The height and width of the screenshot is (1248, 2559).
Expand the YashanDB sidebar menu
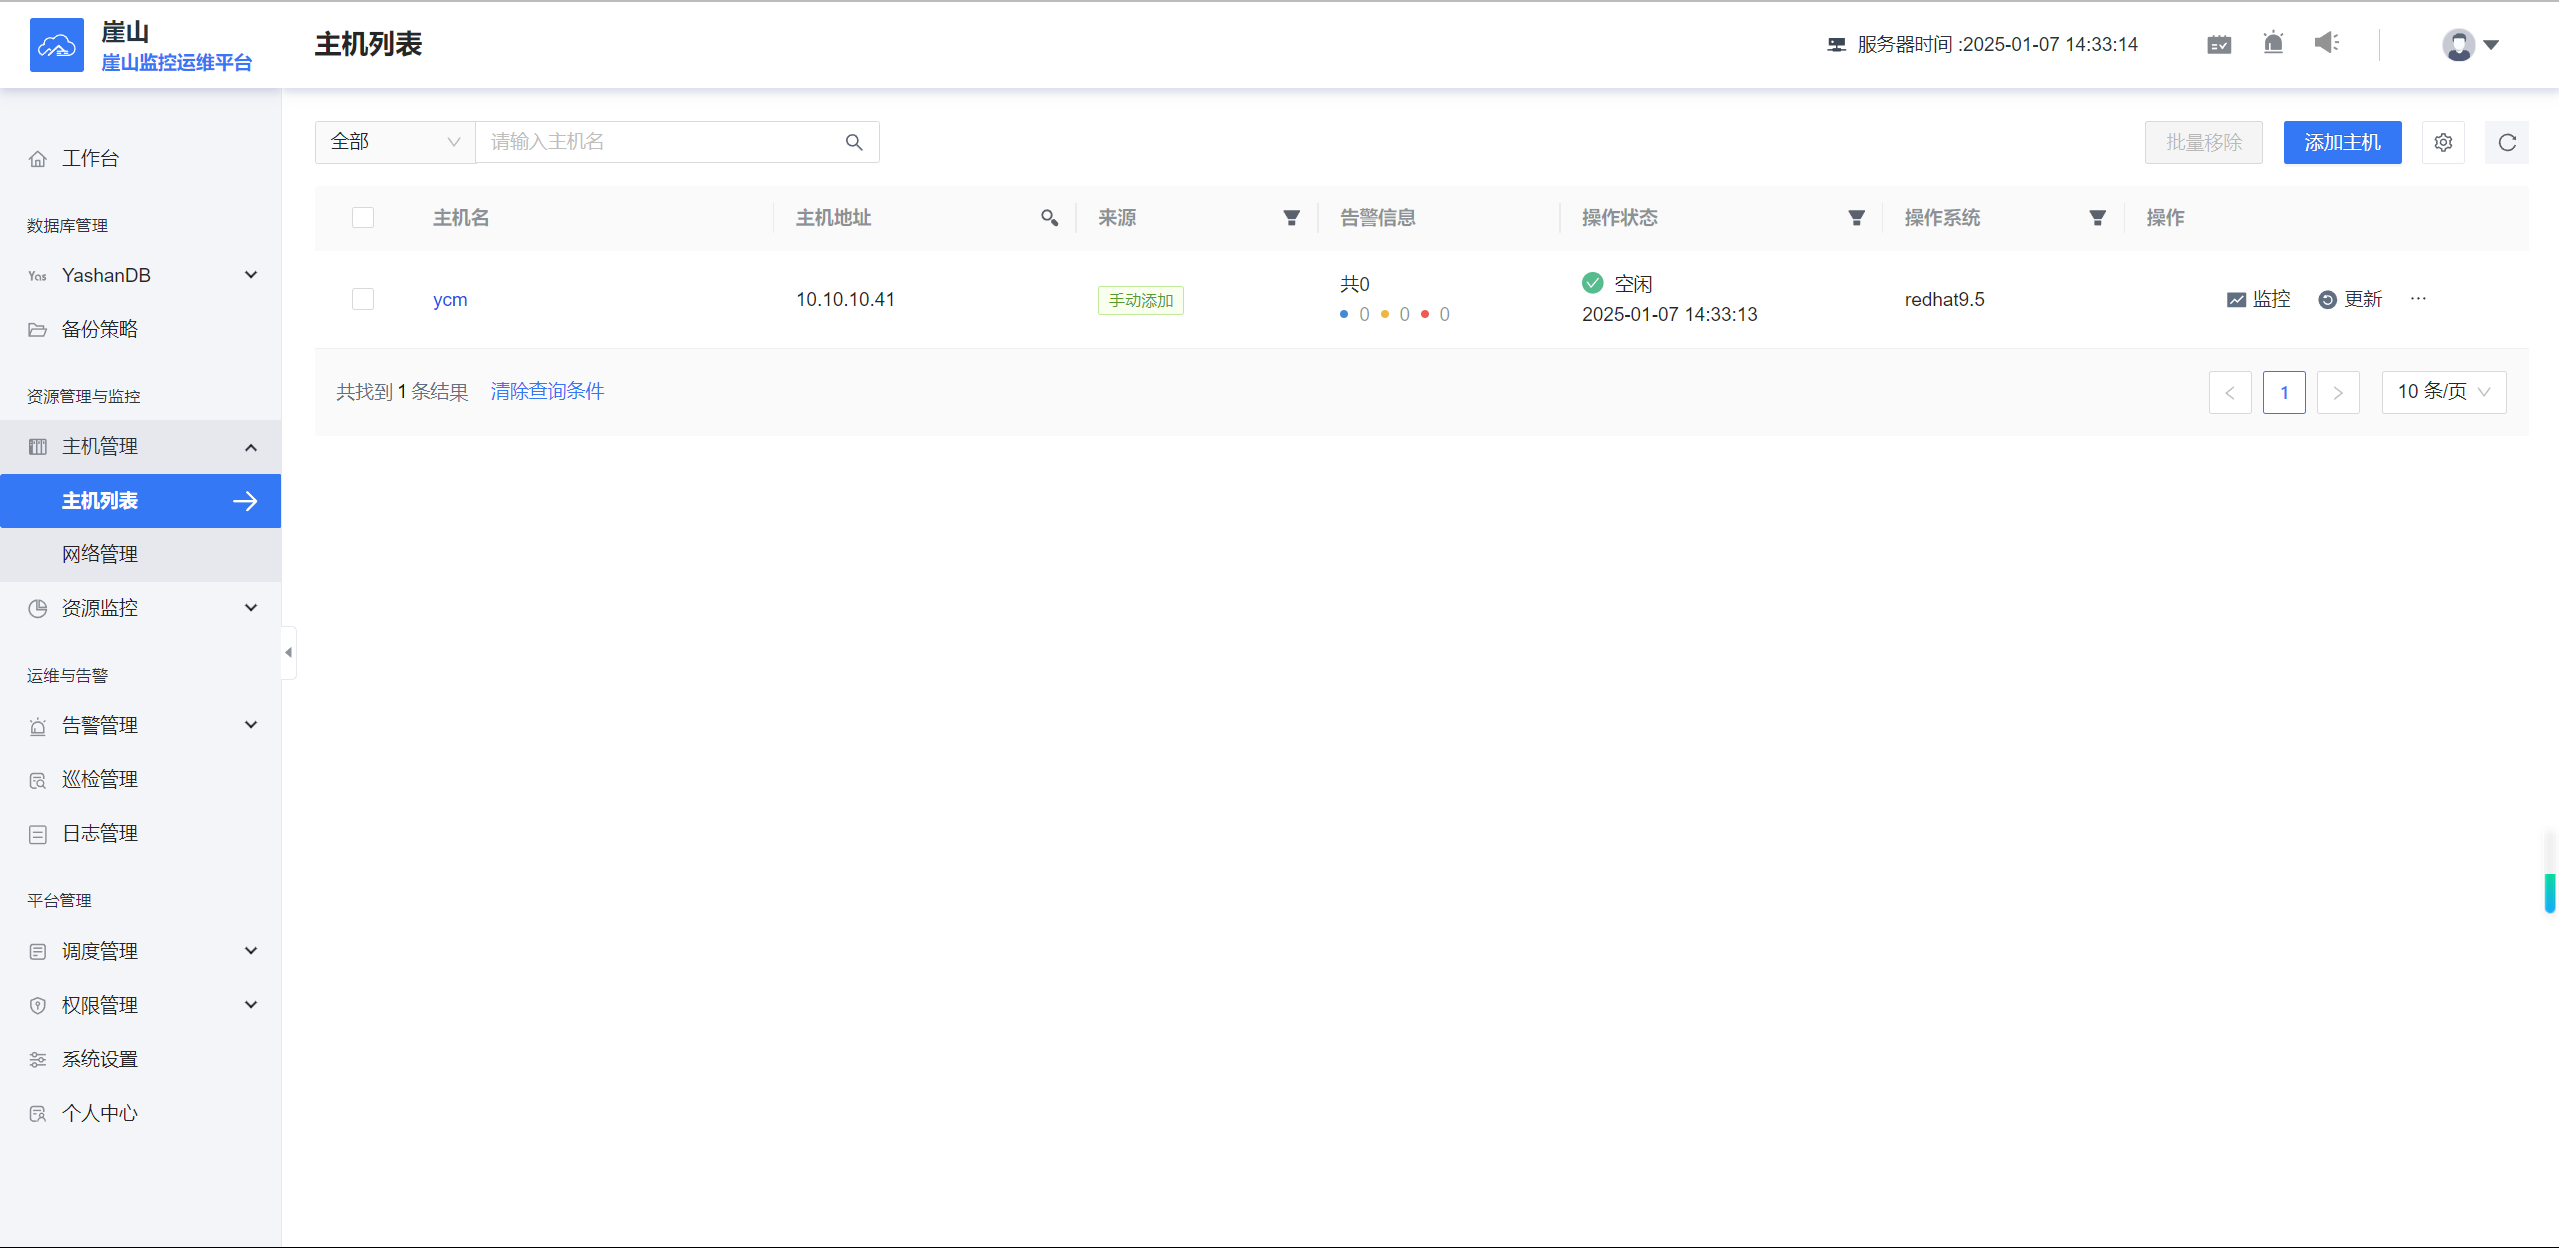click(140, 275)
